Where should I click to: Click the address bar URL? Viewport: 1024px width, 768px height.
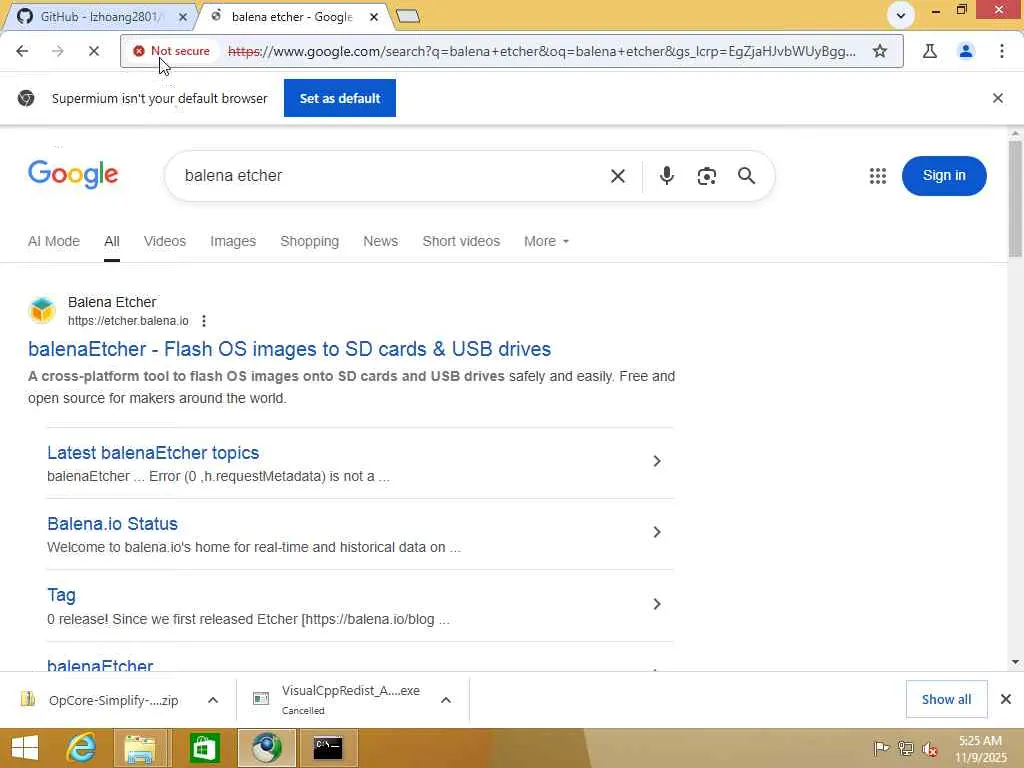pyautogui.click(x=541, y=51)
